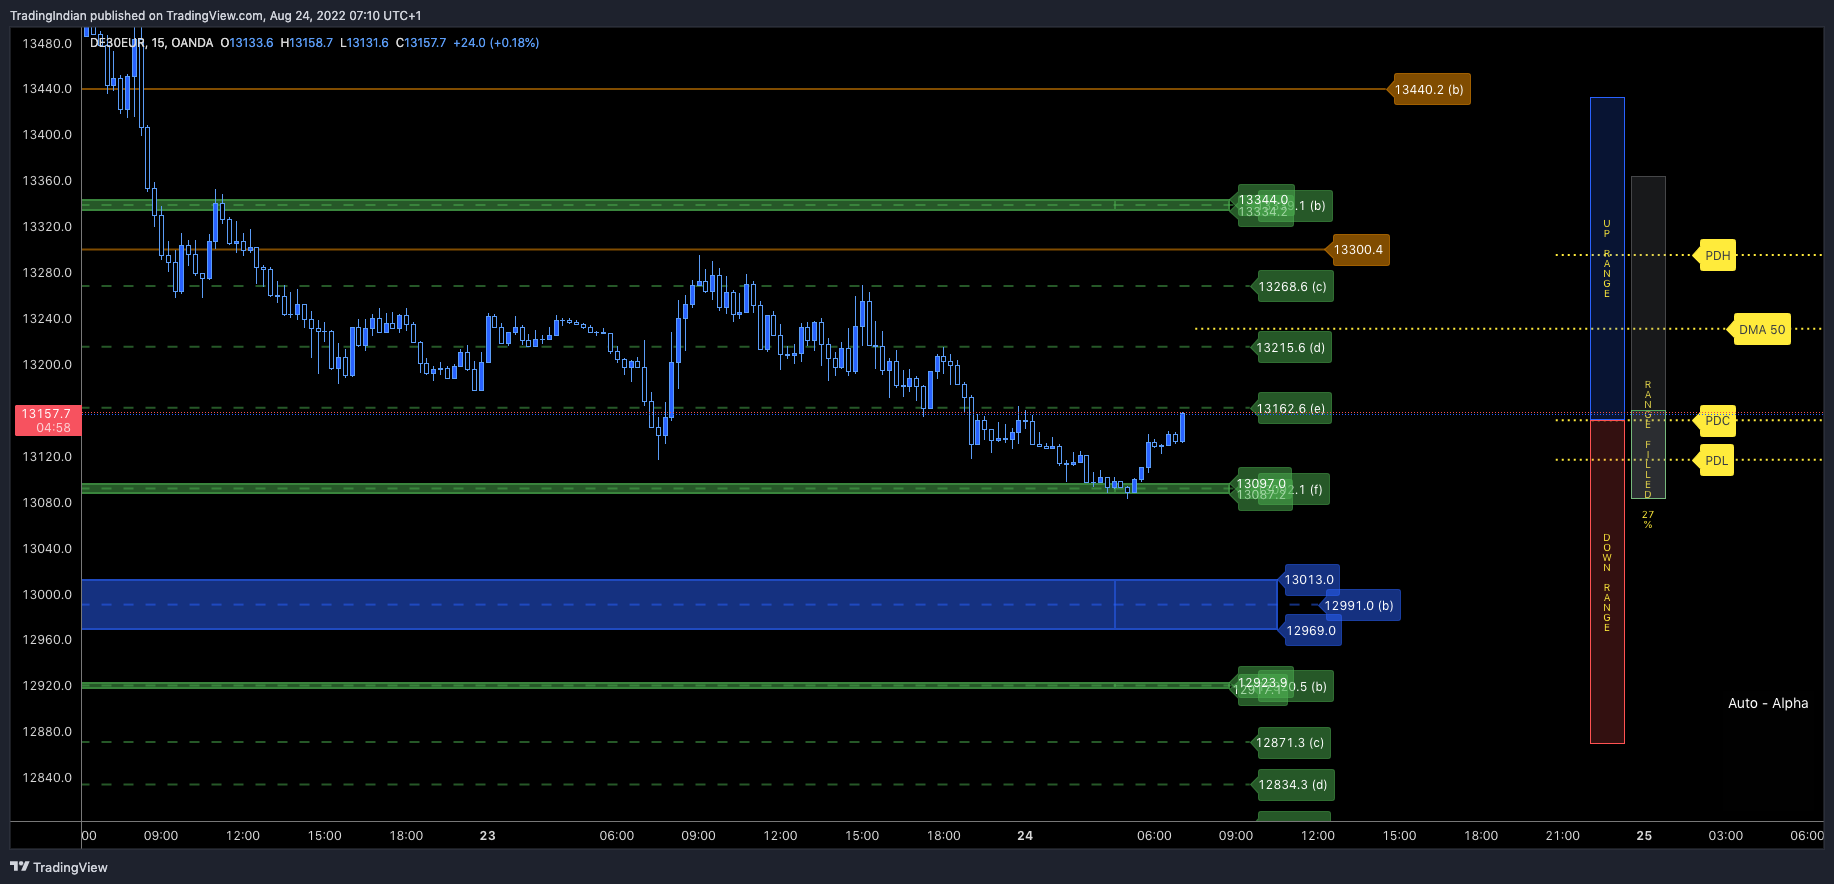Click the 25 date marker on time axis
The image size is (1834, 884).
pyautogui.click(x=1644, y=836)
